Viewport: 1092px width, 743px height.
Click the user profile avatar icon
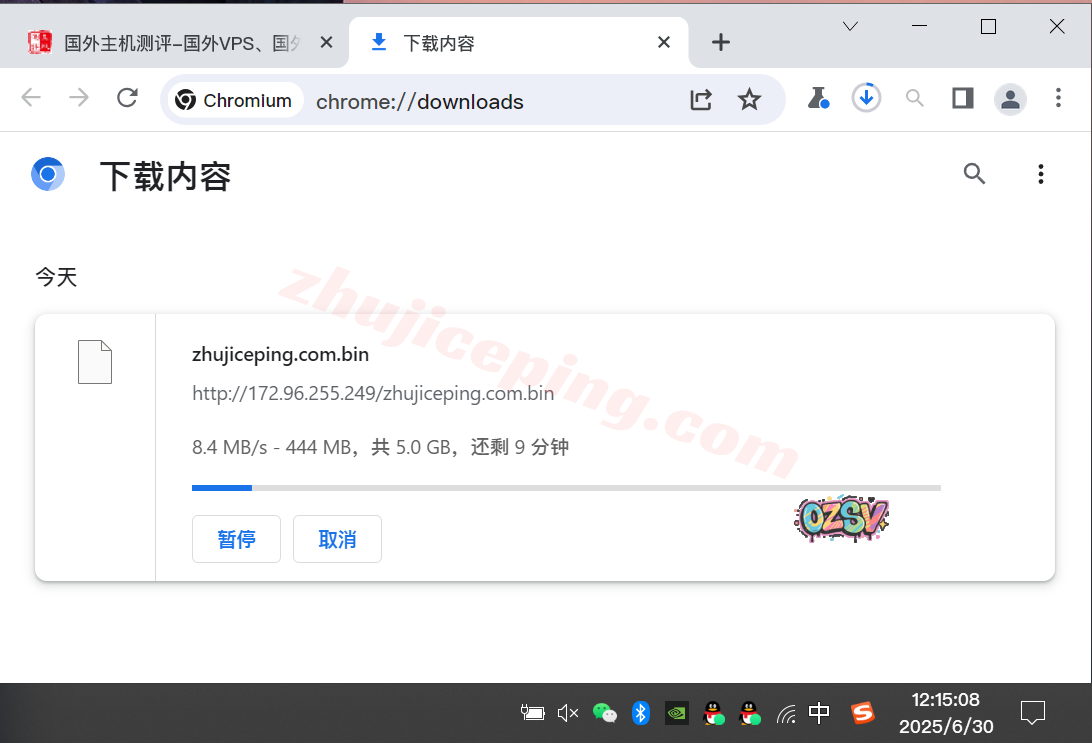(1010, 99)
